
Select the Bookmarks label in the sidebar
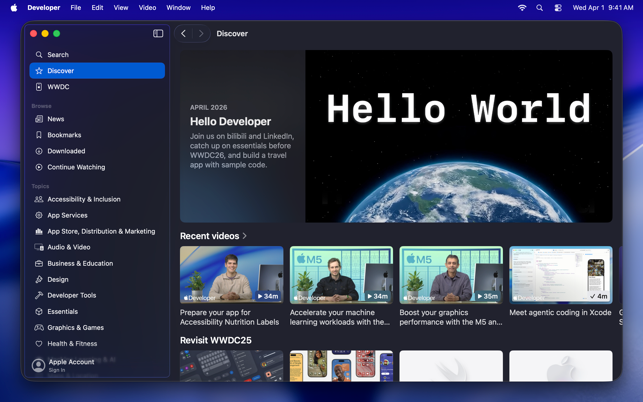[x=64, y=135]
